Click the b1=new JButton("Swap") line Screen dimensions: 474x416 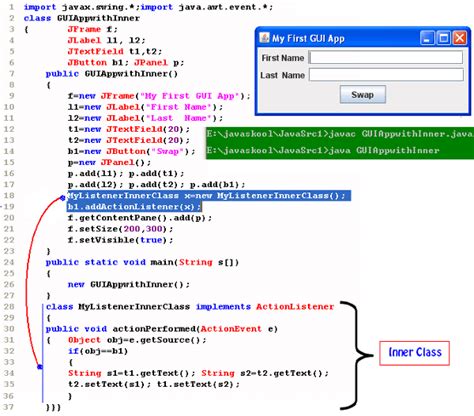point(132,151)
